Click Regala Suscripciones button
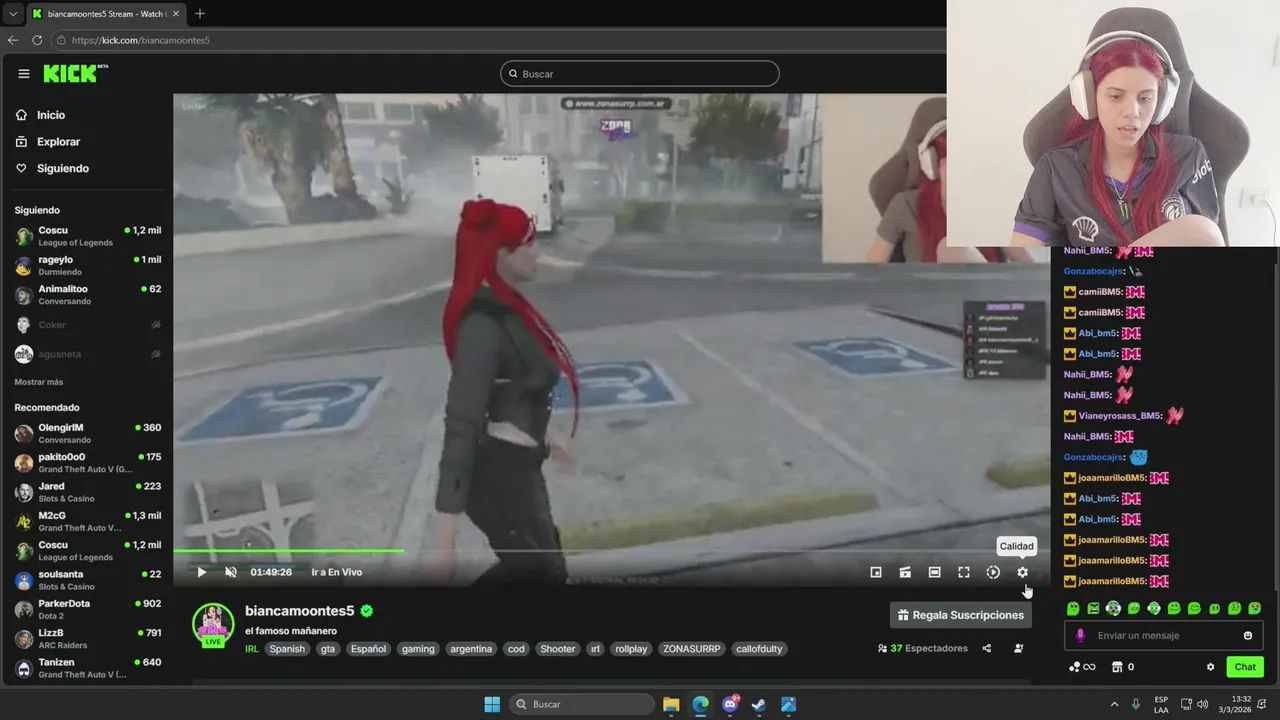This screenshot has height=720, width=1280. (961, 615)
